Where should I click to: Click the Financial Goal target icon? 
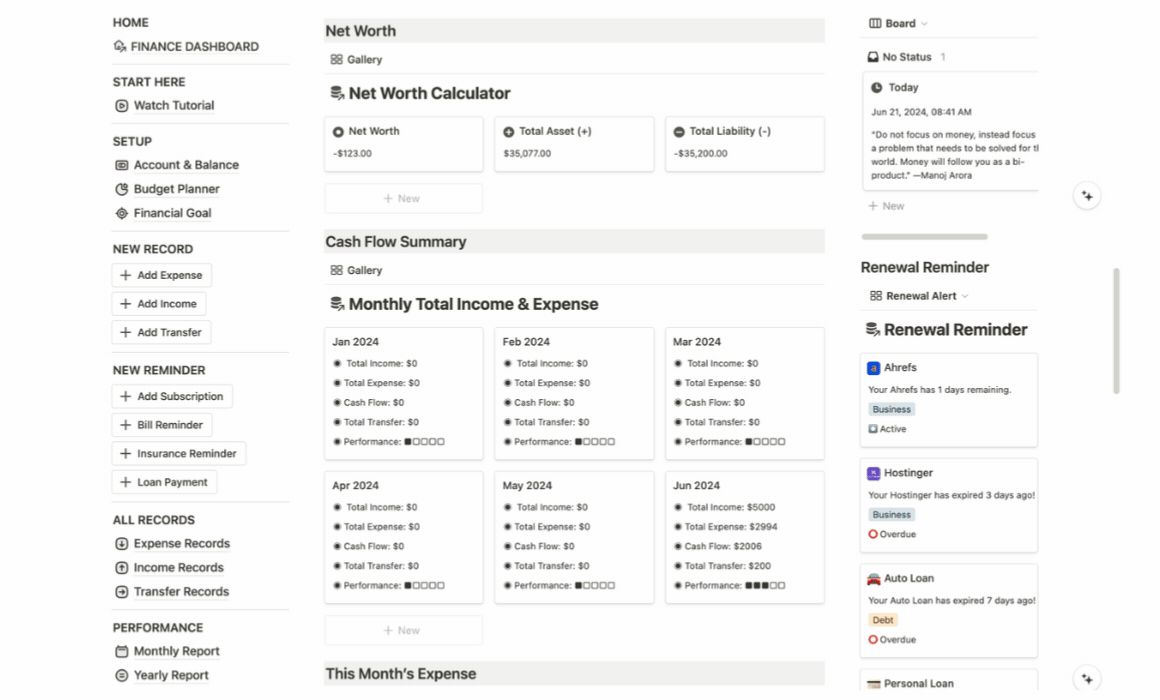[121, 213]
